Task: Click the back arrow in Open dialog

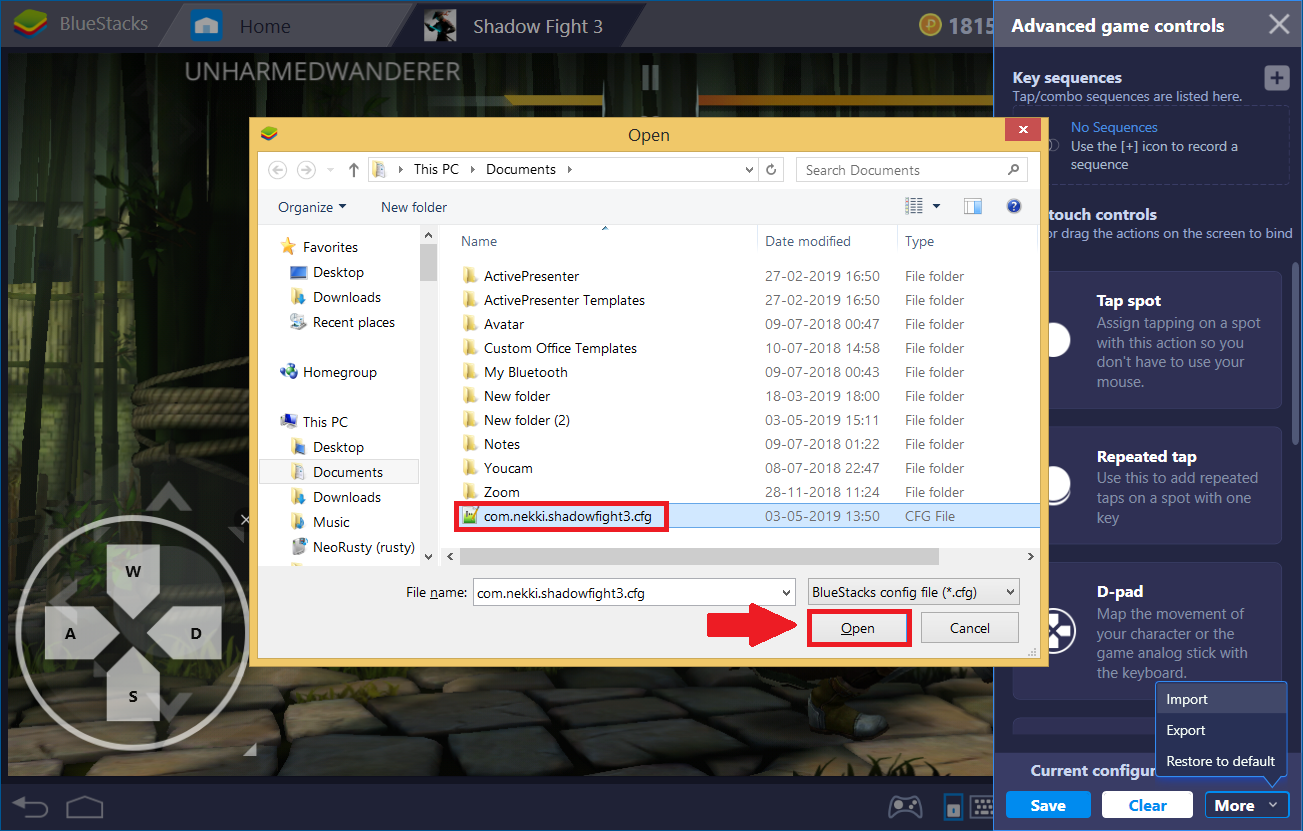Action: pos(278,170)
